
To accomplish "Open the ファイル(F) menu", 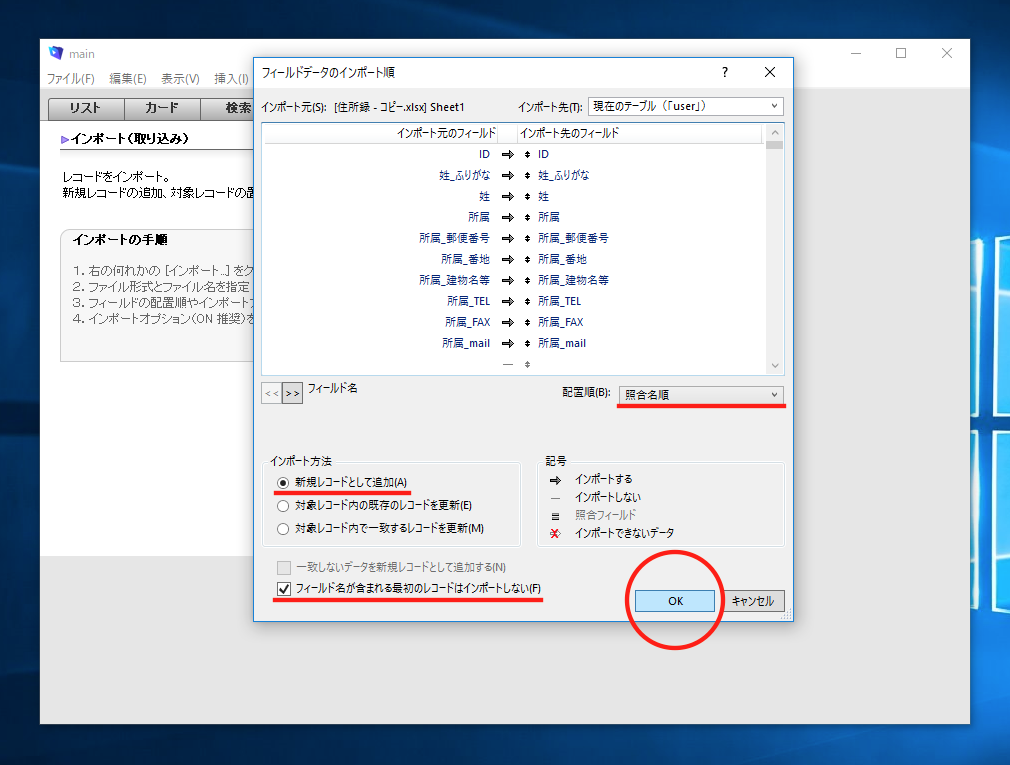I will pyautogui.click(x=70, y=79).
